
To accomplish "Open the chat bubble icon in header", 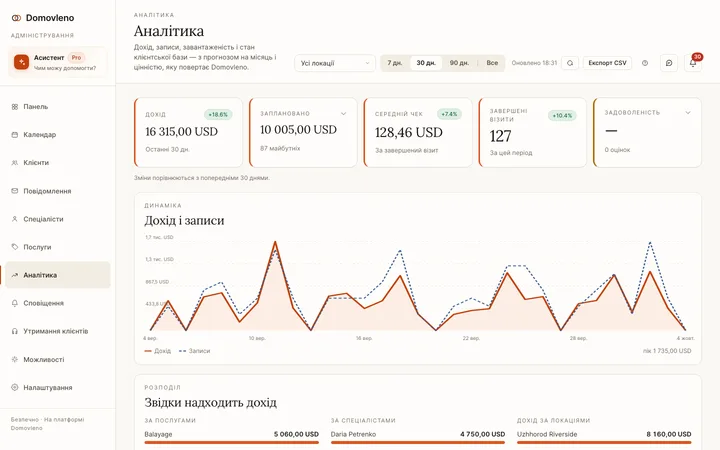I will [x=669, y=63].
